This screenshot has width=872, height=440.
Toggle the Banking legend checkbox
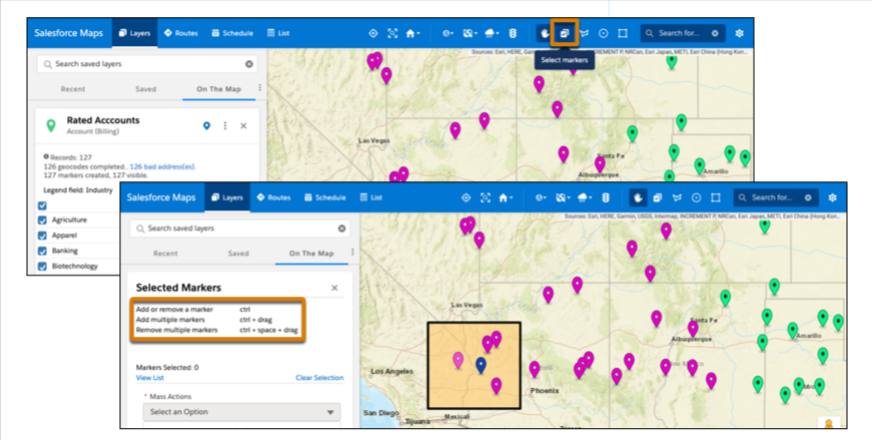(x=42, y=251)
